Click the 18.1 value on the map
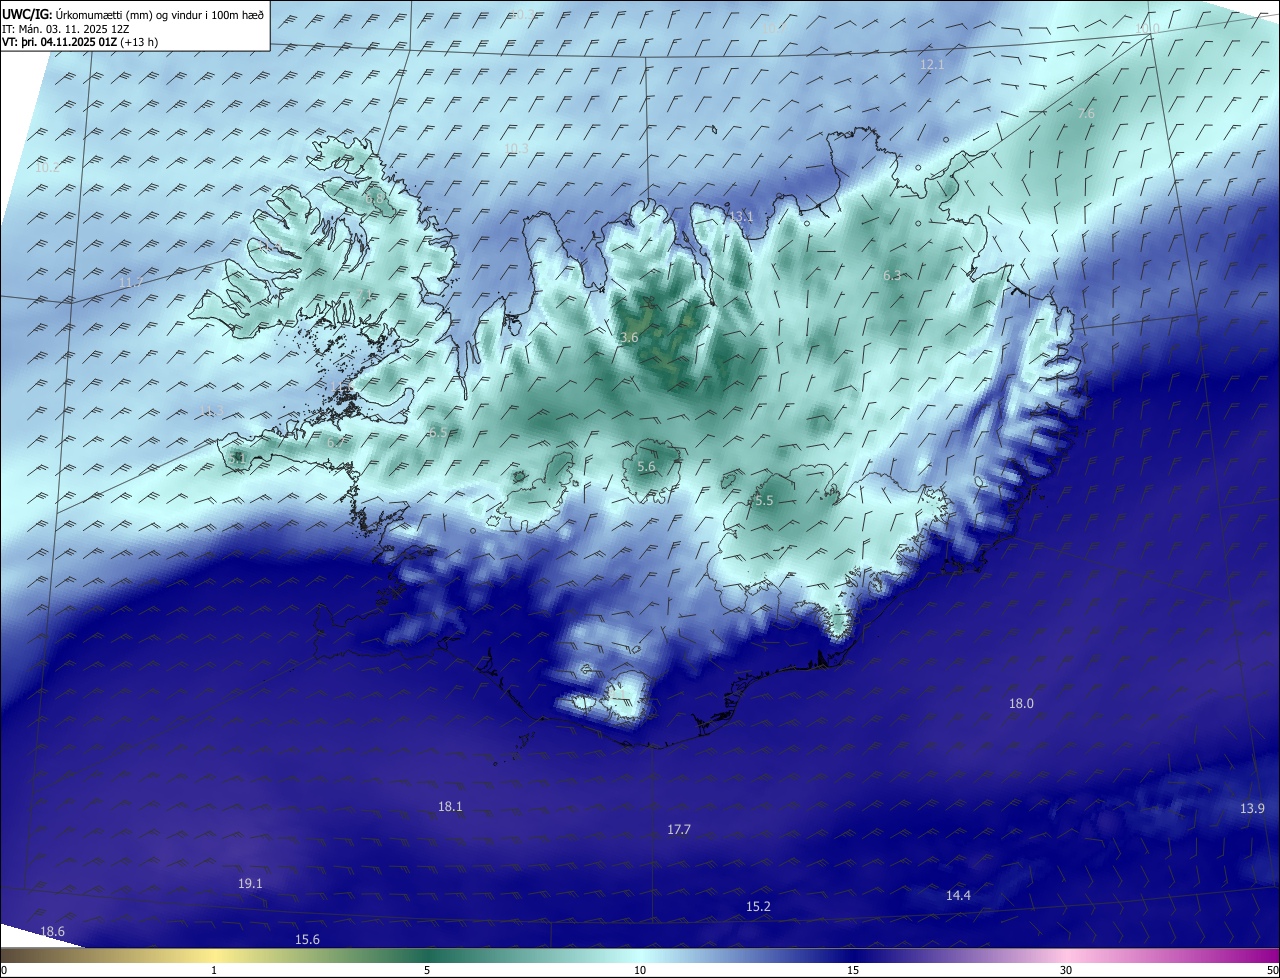 pyautogui.click(x=450, y=807)
